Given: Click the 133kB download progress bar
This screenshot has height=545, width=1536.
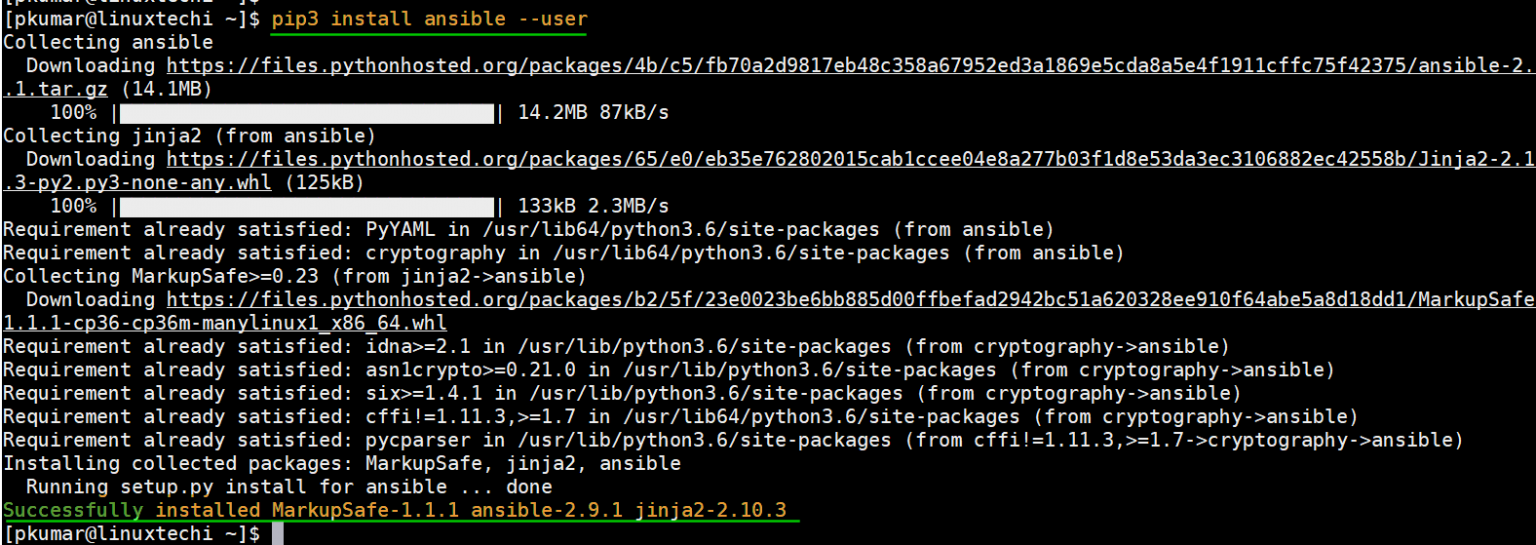Looking at the screenshot, I should [x=306, y=206].
